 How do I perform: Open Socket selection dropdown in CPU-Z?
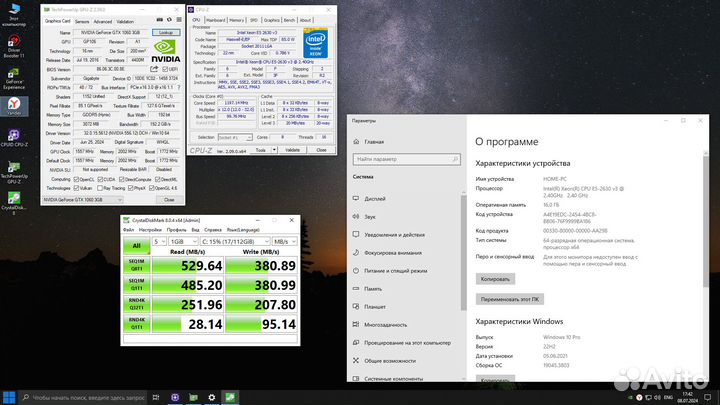coord(235,137)
